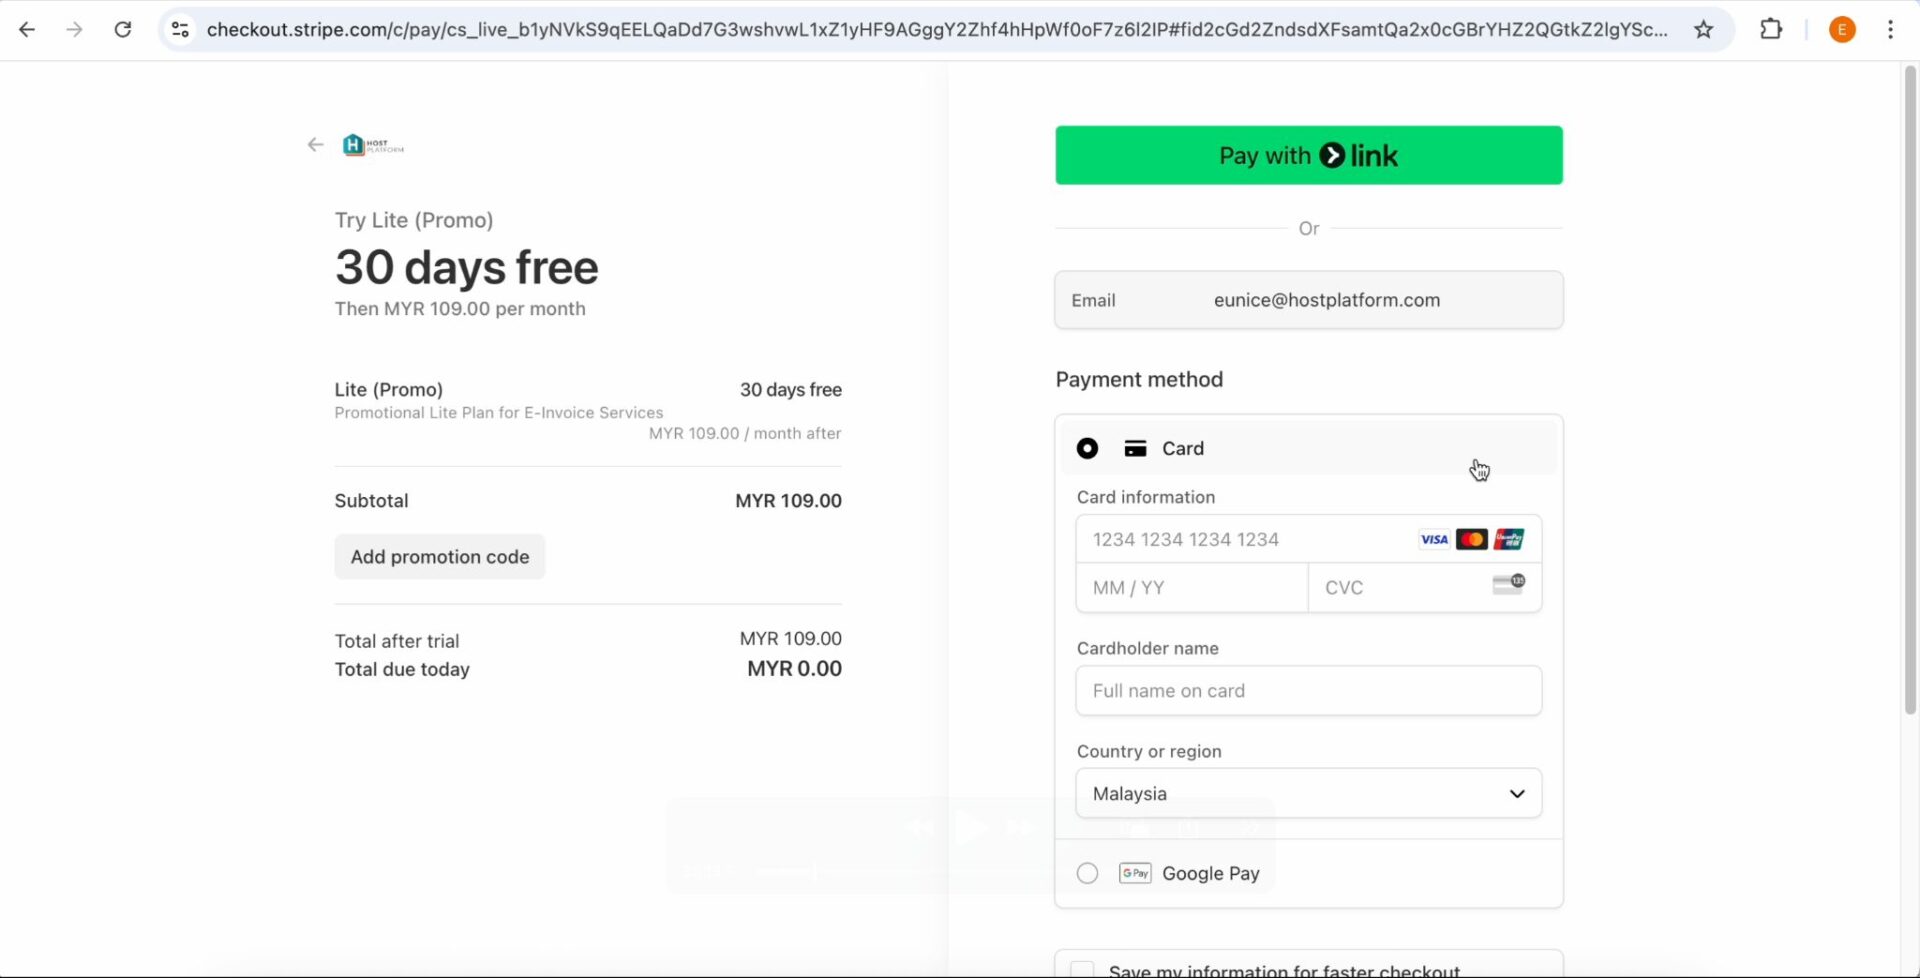Click the 'Card information' label
Image resolution: width=1920 pixels, height=978 pixels.
[1146, 497]
